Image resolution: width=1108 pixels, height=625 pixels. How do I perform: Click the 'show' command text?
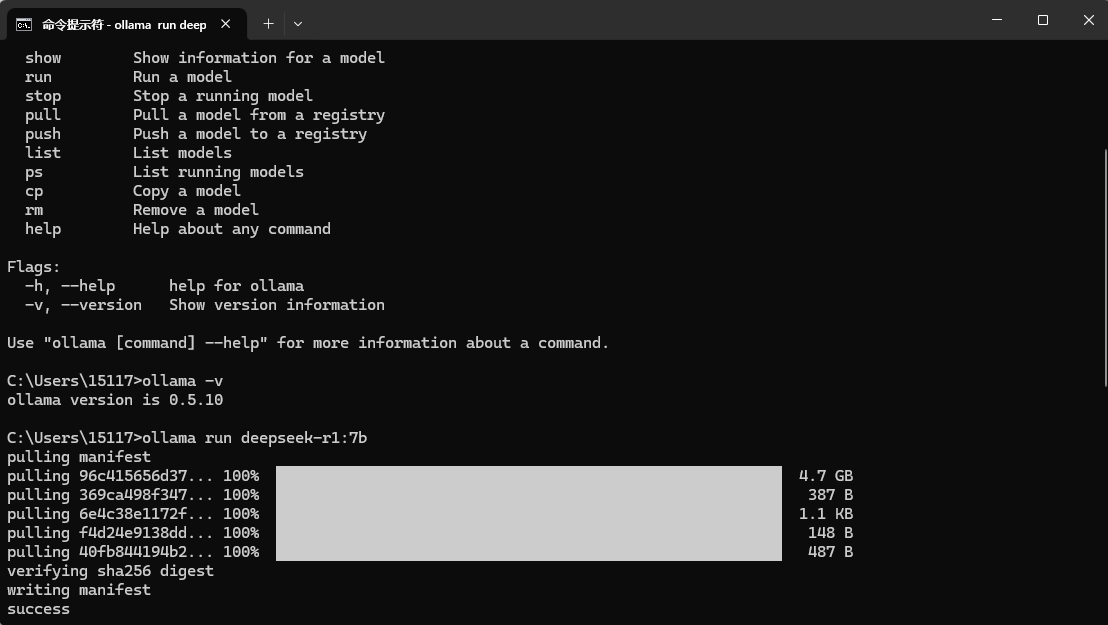[43, 58]
